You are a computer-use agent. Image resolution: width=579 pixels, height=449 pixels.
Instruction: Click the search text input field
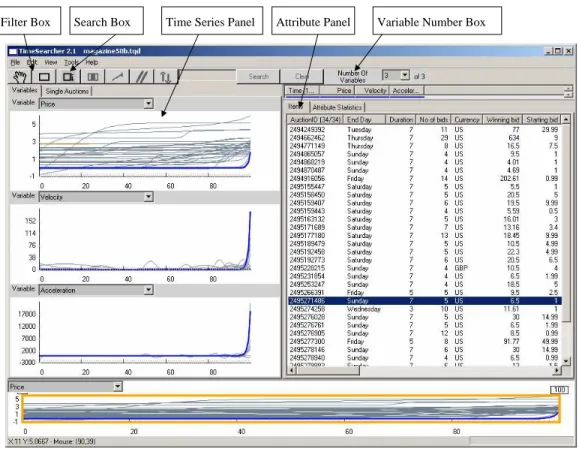[x=207, y=76]
